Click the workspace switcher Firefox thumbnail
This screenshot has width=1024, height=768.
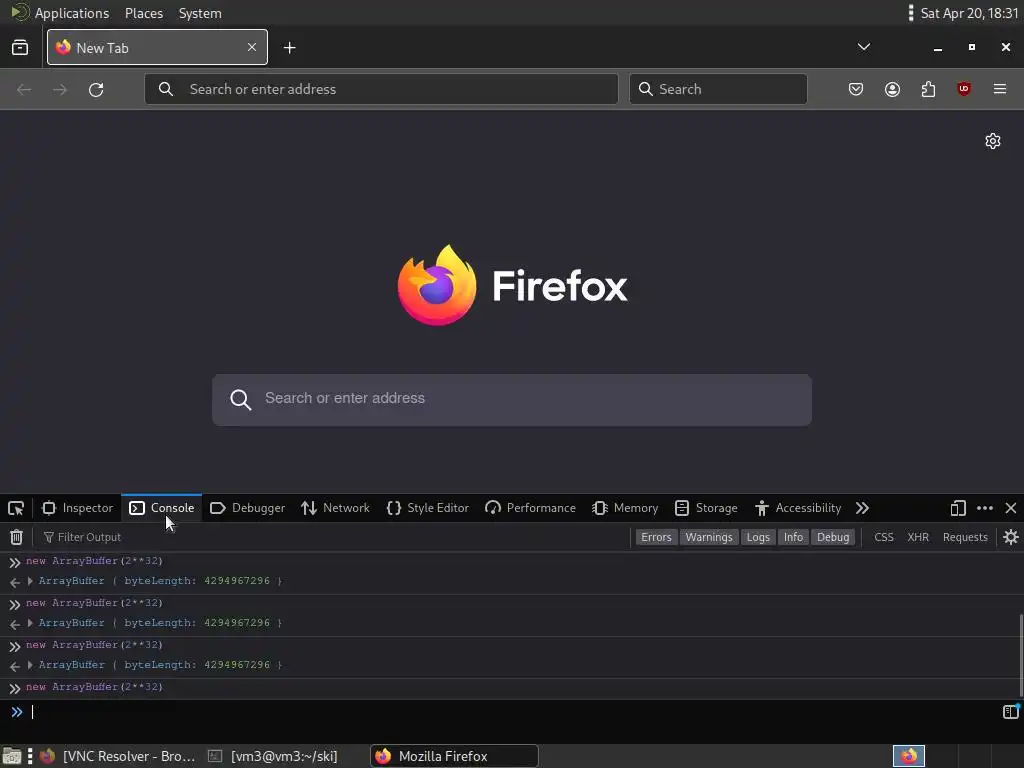[909, 756]
